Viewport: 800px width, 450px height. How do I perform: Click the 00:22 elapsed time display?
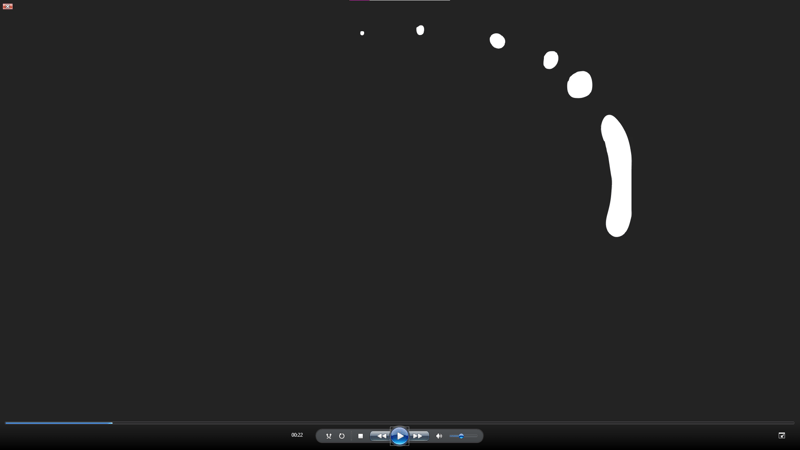pyautogui.click(x=297, y=435)
